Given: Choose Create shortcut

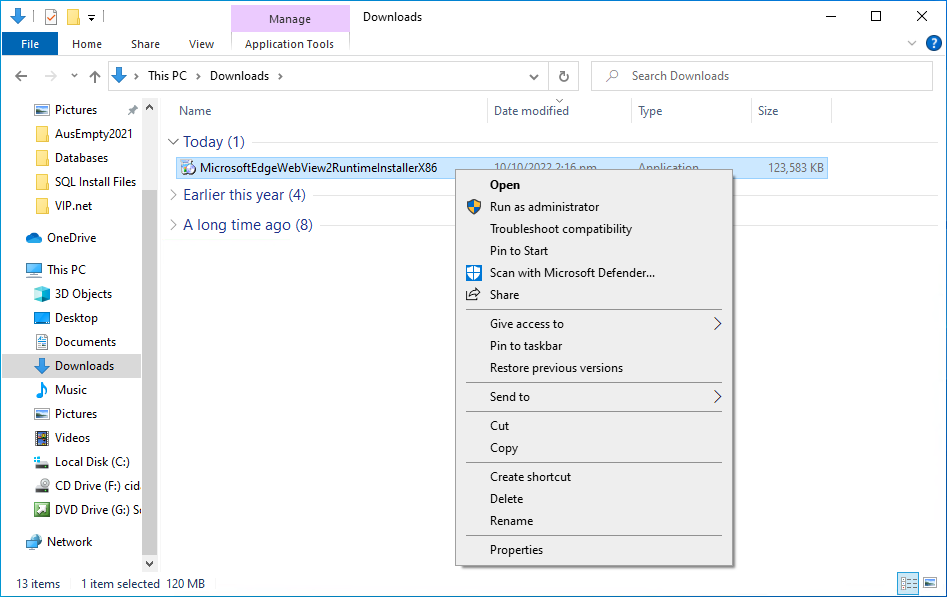Looking at the screenshot, I should pos(594,477).
